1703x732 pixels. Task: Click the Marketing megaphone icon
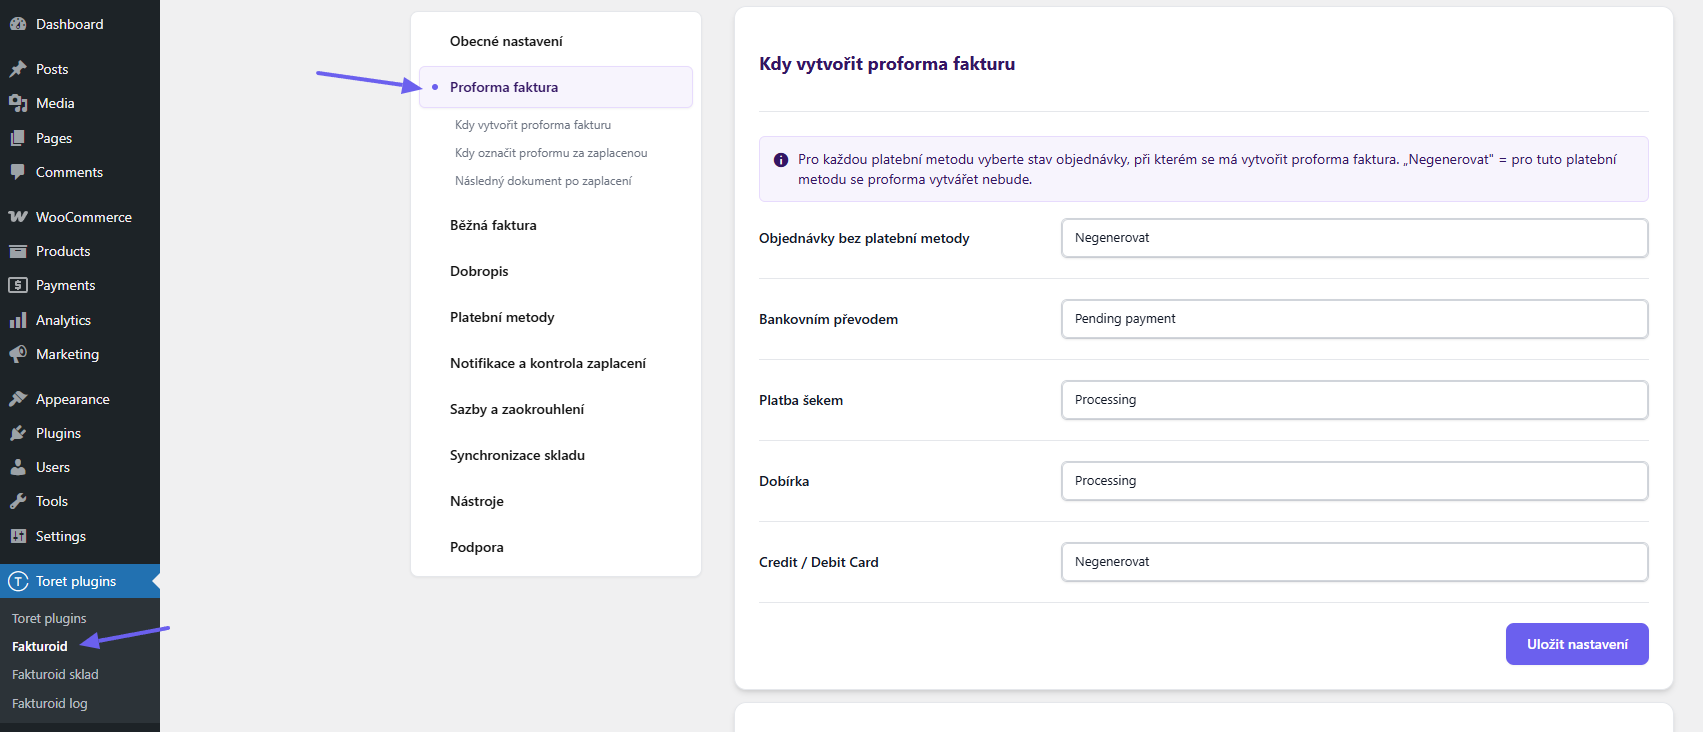18,354
